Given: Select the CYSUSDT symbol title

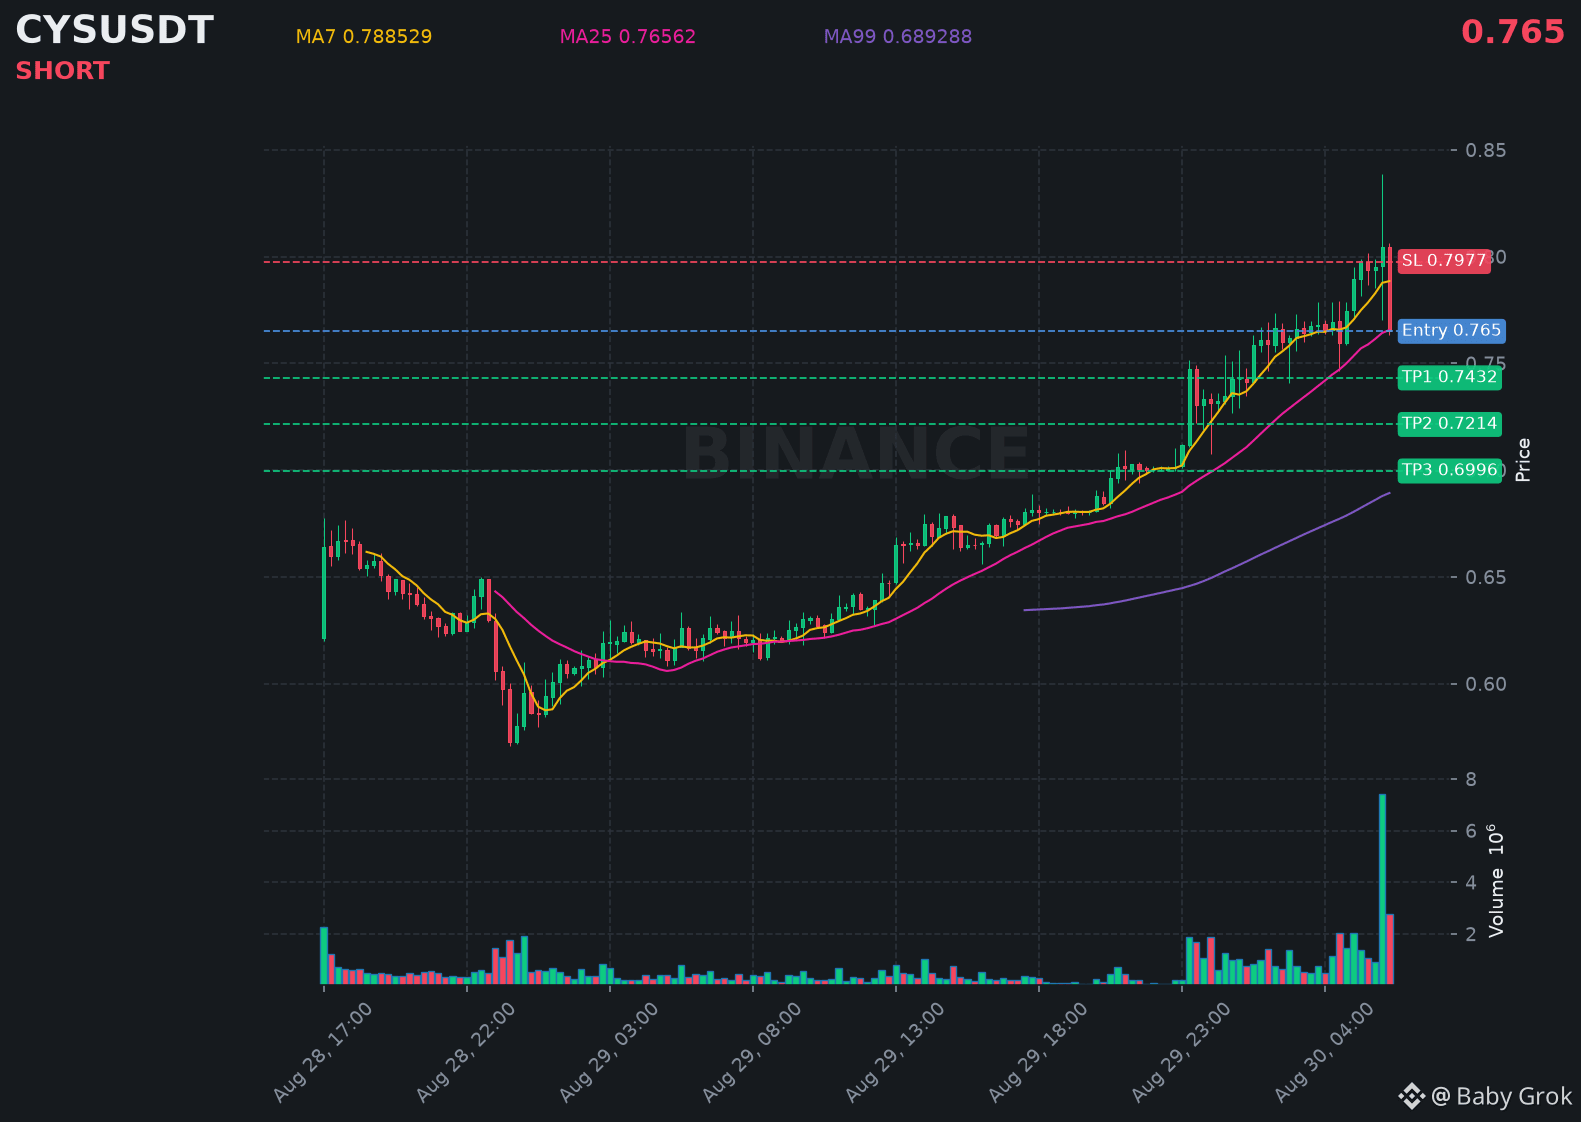Looking at the screenshot, I should [x=114, y=31].
